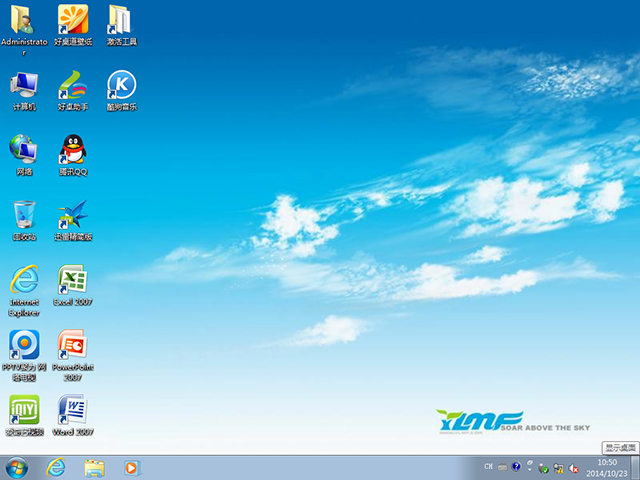Open the Windows Start menu orb
640x480 pixels.
coord(17,467)
